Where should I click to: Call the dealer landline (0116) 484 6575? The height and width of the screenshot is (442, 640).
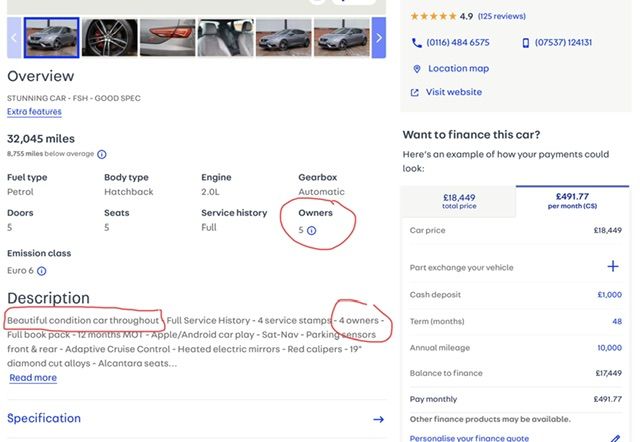pos(451,43)
